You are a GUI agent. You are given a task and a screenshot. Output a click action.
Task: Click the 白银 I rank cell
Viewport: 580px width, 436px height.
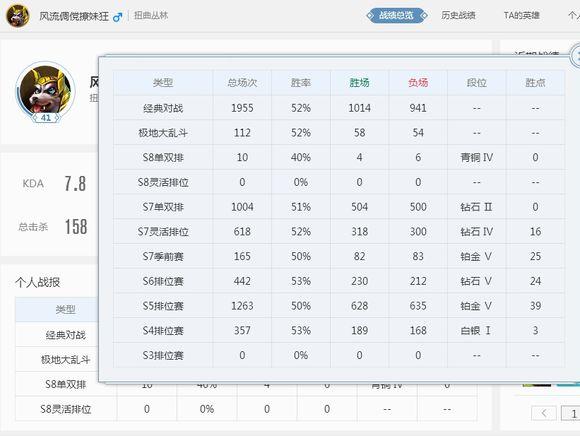[476, 331]
